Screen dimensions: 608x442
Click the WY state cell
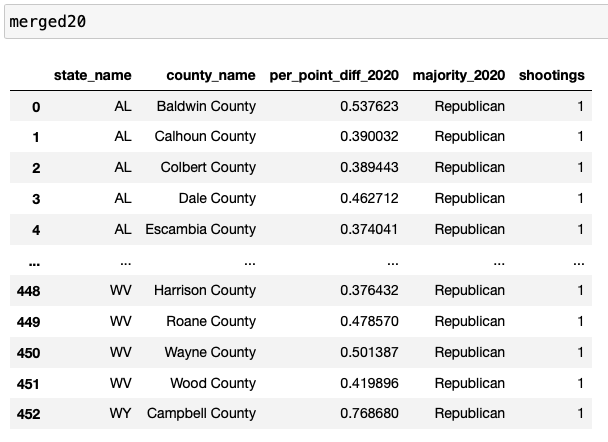pos(121,413)
